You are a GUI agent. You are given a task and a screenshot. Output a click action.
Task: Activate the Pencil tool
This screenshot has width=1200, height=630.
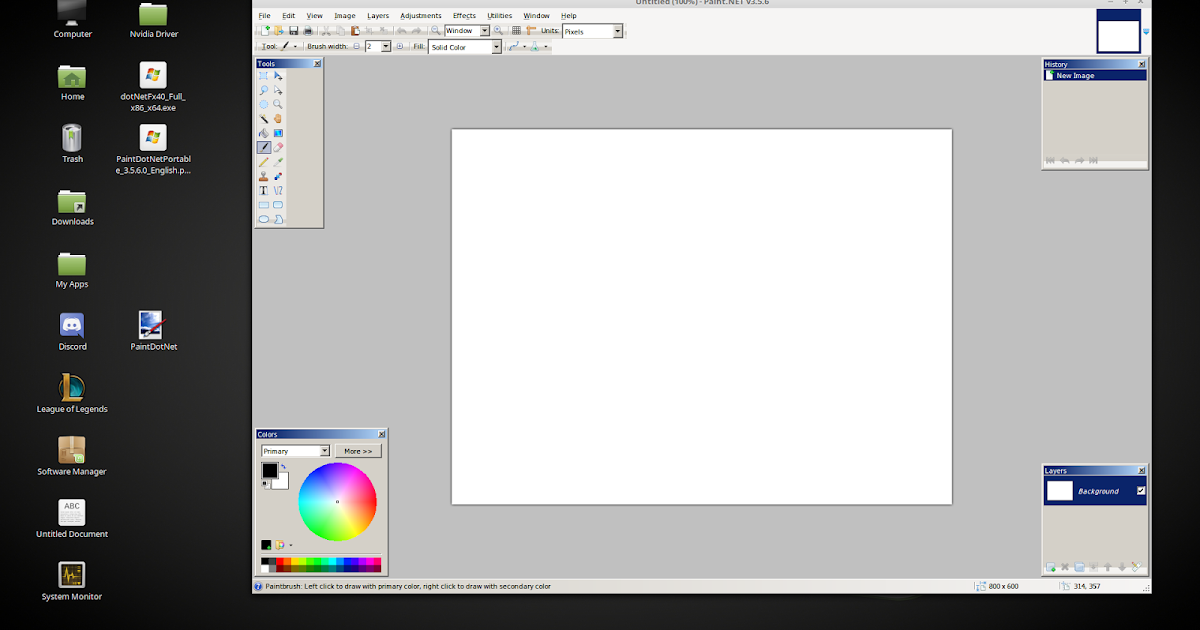tap(264, 162)
